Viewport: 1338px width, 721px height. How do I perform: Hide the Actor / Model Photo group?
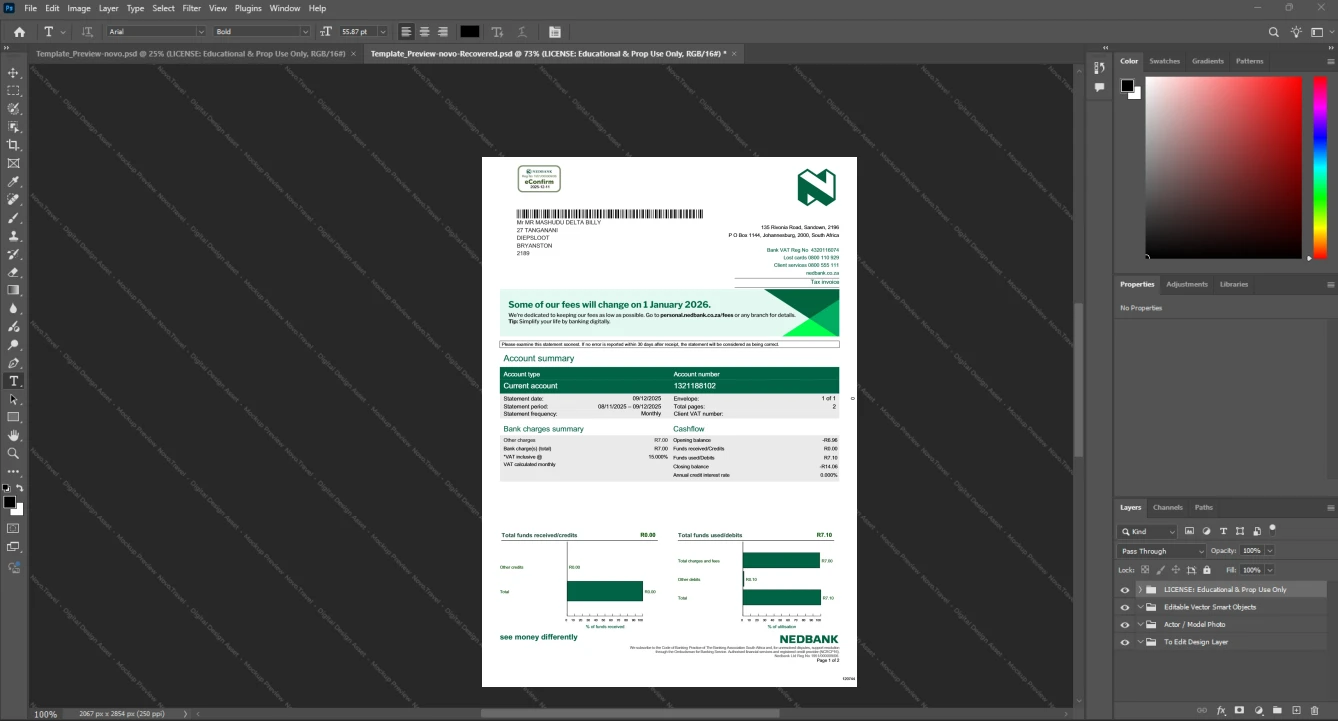click(1125, 624)
